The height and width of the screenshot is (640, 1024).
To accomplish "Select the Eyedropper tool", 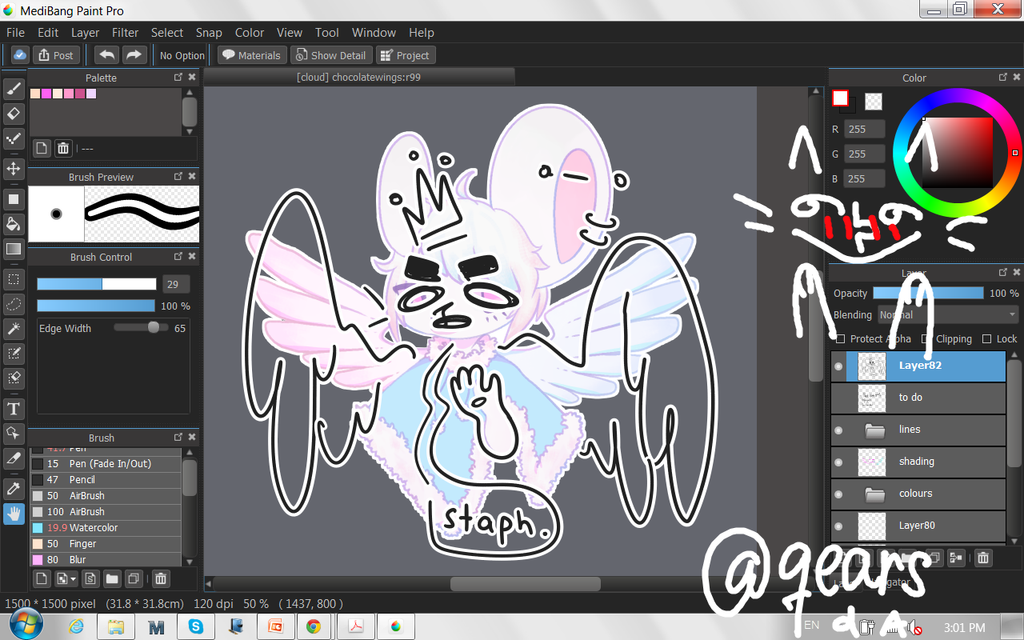I will click(x=14, y=488).
